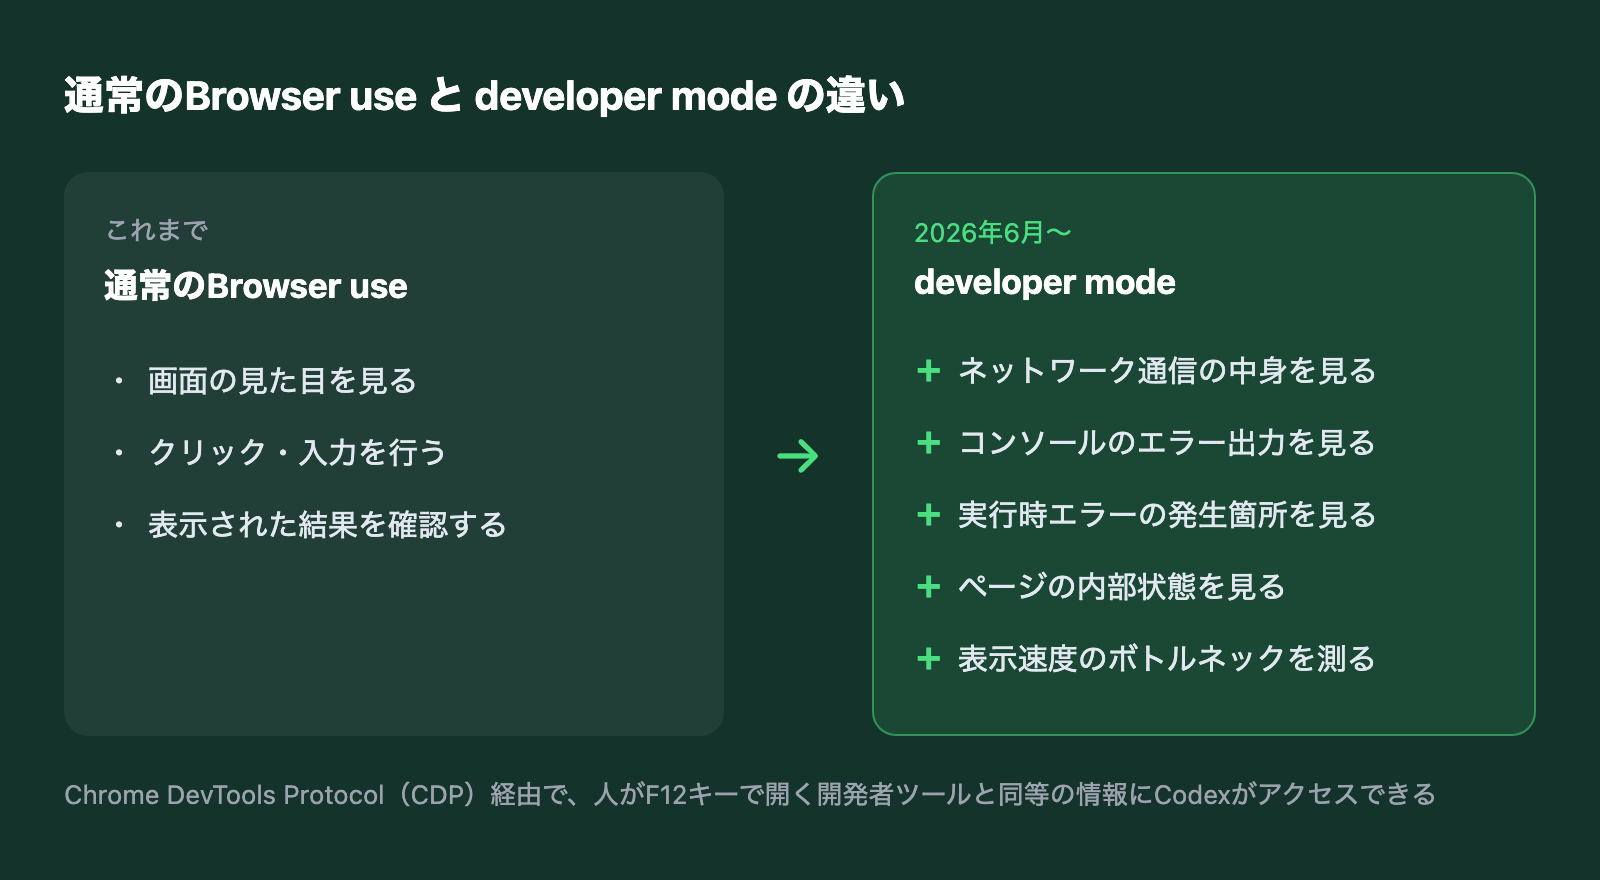Click the '表示速度のボトルネックを測る' item
The width and height of the screenshot is (1600, 880).
(1167, 659)
